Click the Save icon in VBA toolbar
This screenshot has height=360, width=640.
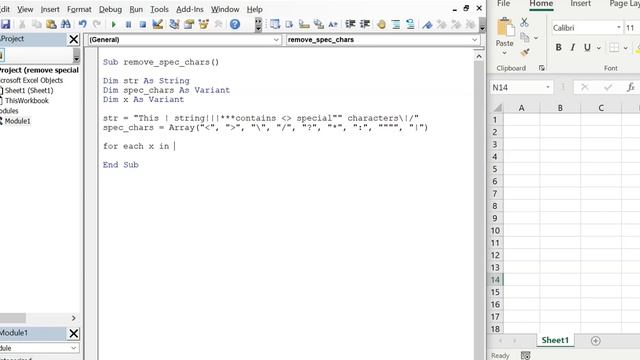click(5, 24)
